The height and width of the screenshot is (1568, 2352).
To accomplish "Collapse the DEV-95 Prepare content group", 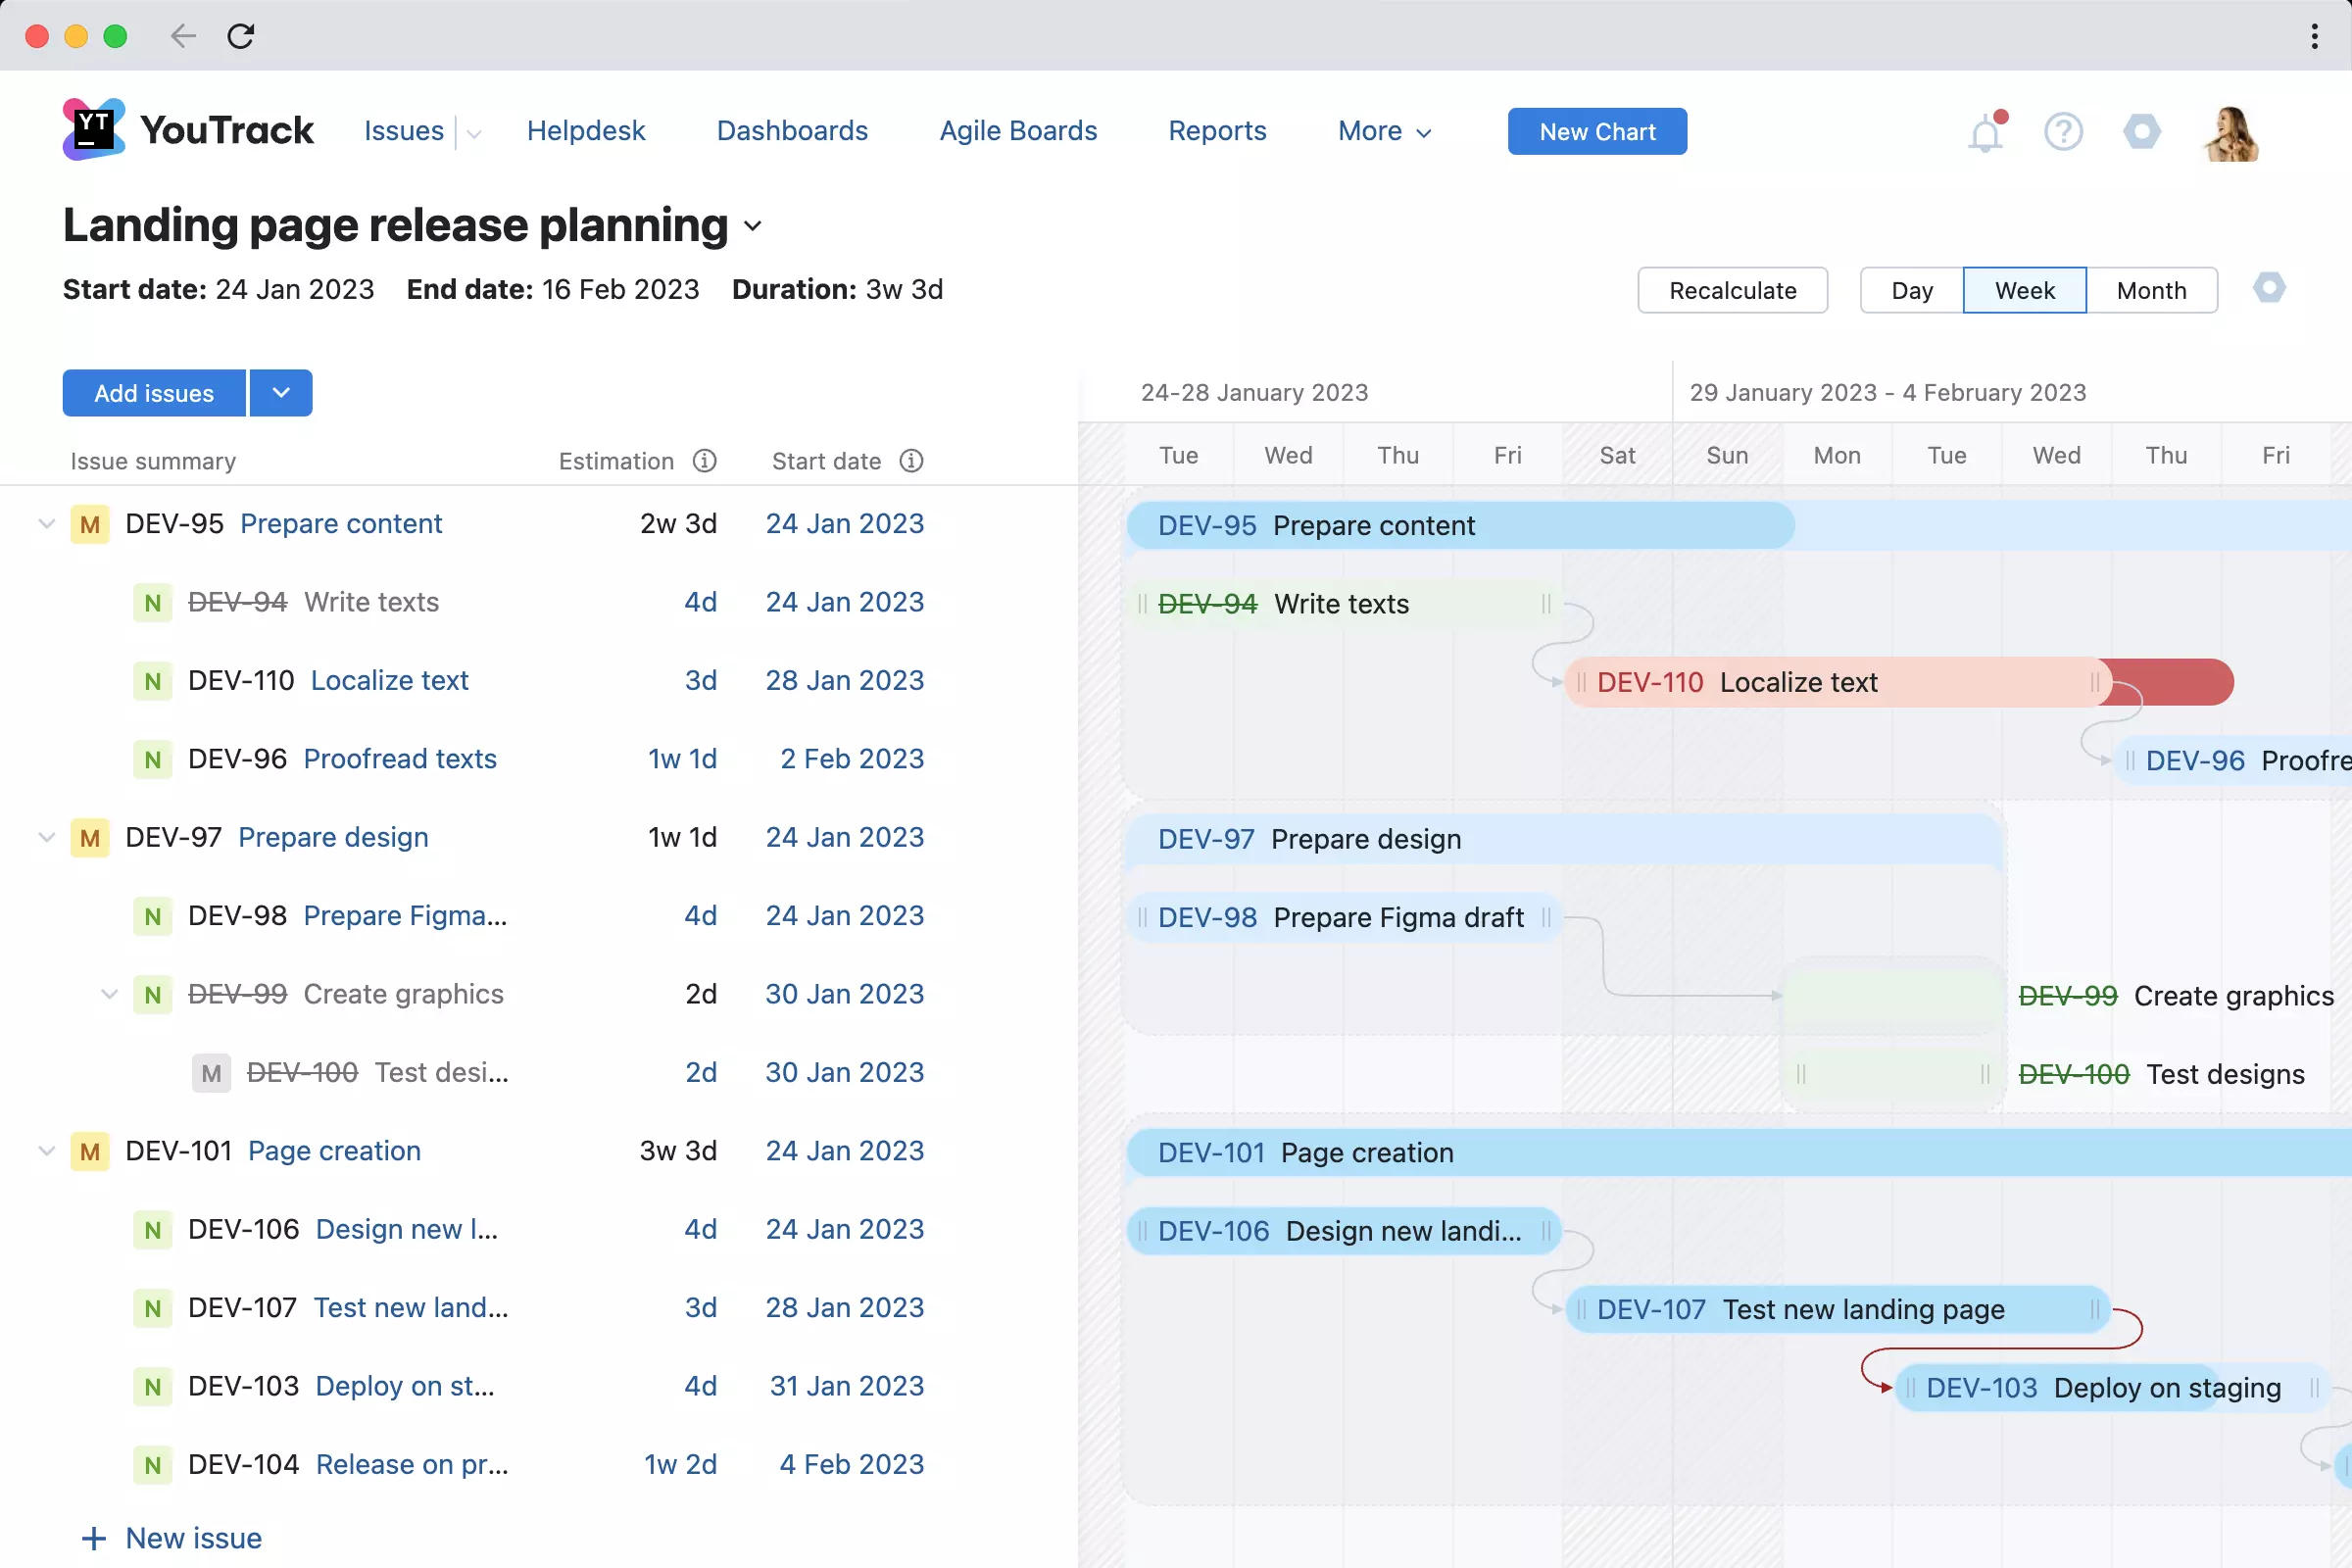I will coord(46,524).
